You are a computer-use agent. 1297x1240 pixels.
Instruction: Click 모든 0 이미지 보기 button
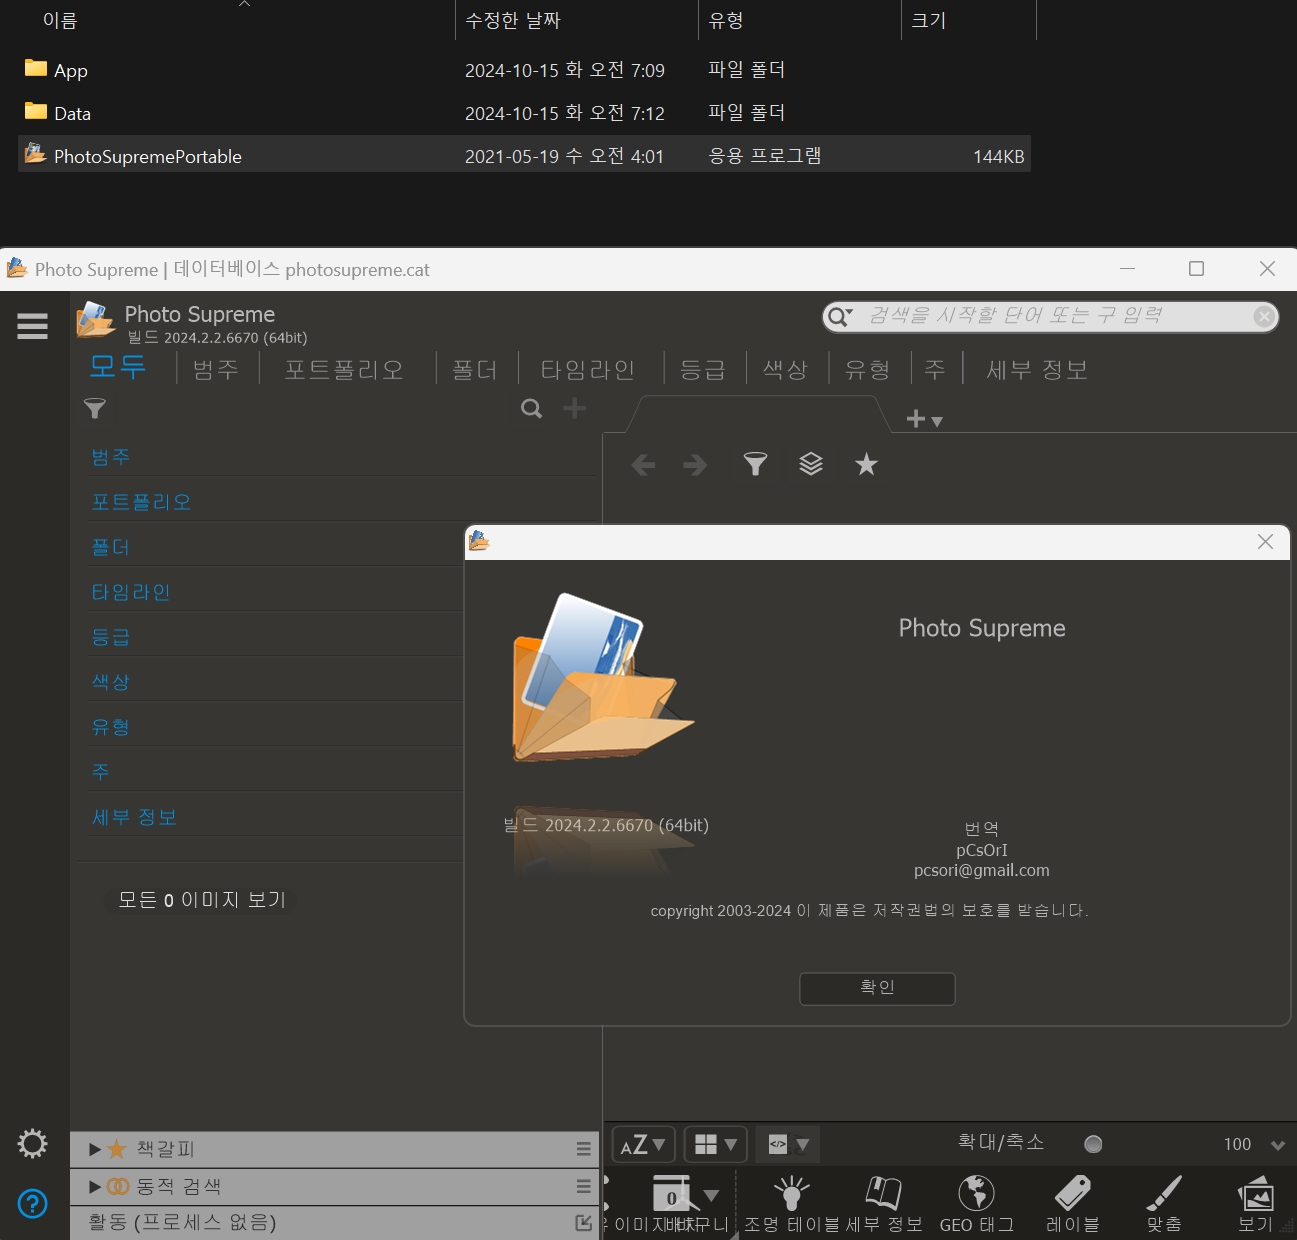202,900
